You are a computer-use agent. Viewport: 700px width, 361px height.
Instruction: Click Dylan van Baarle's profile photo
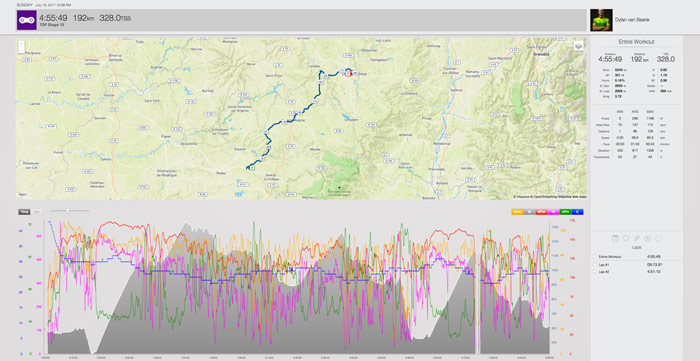601,20
